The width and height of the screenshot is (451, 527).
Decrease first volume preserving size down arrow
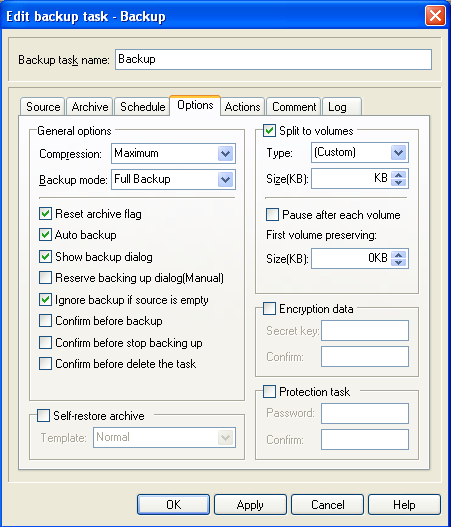click(x=399, y=262)
